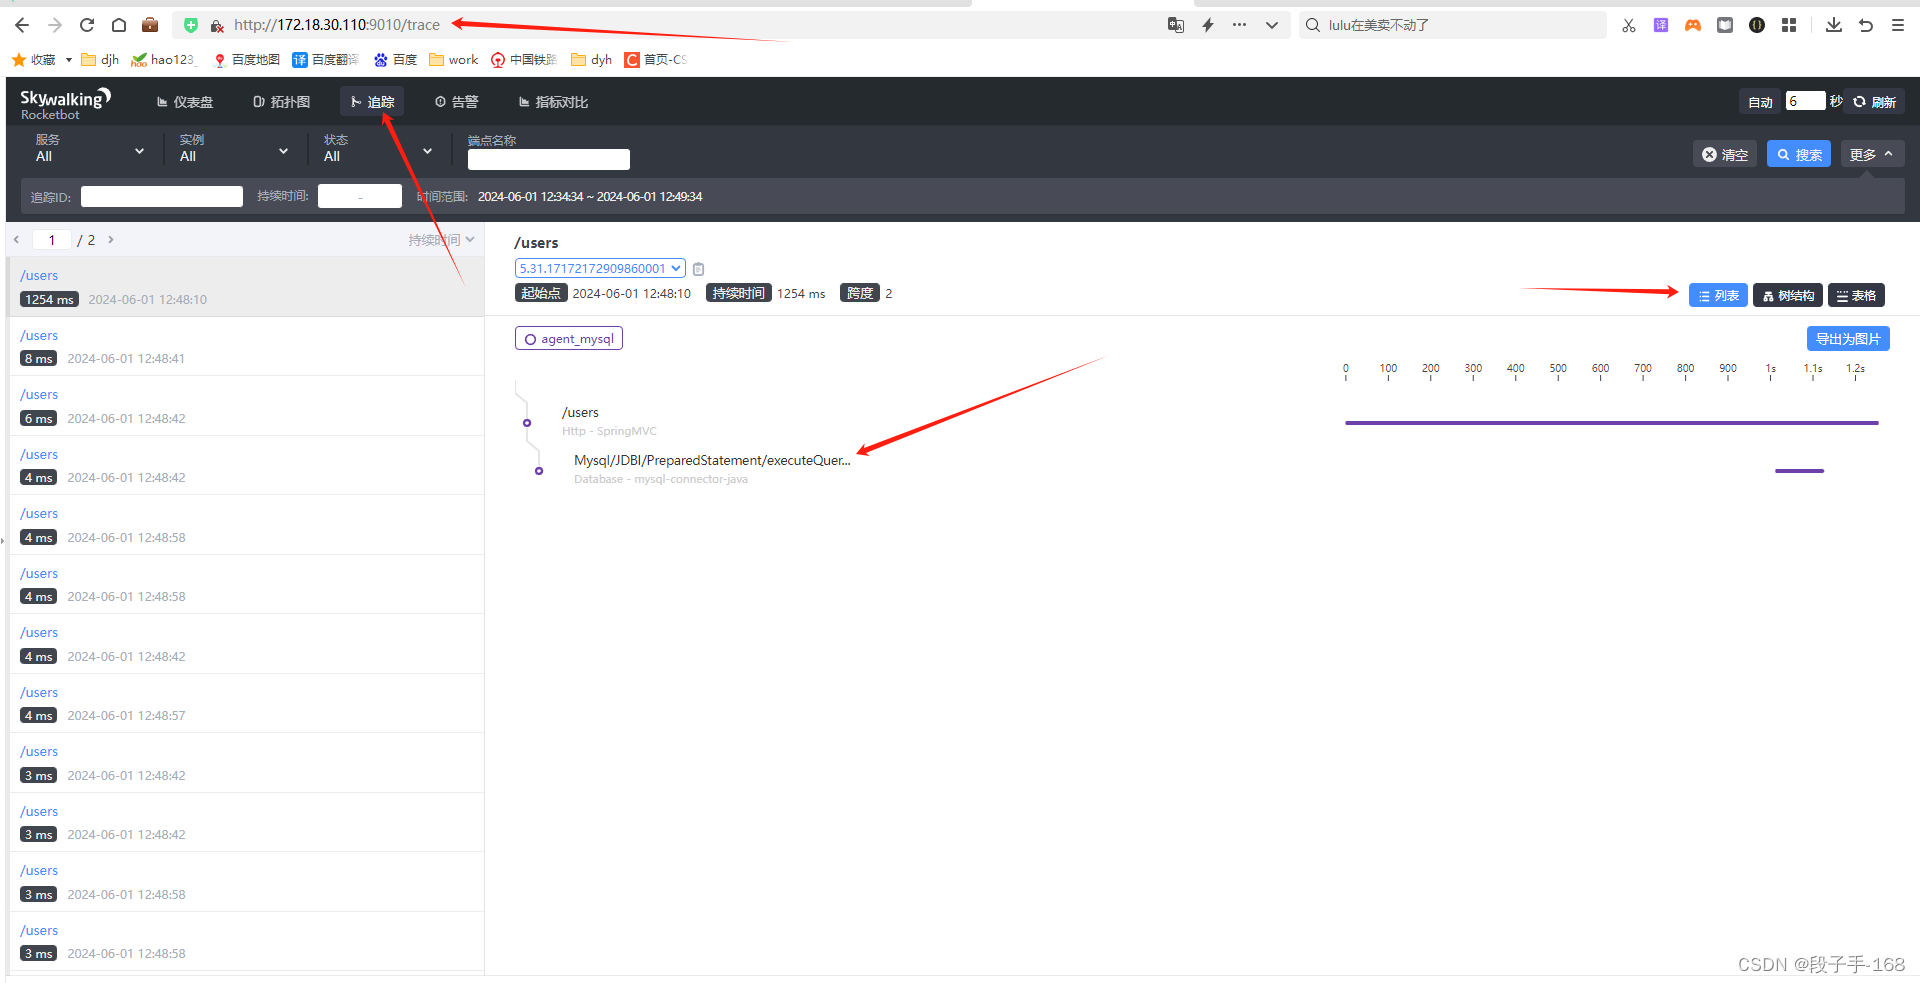Viewport: 1920px width, 983px height.
Task: Focus the browser search box
Action: 1452,25
